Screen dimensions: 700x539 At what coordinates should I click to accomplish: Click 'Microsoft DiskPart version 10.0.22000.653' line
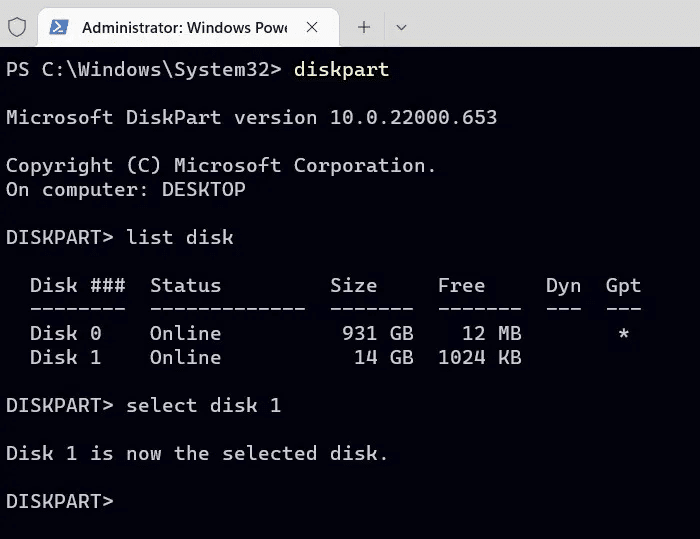[x=251, y=117]
